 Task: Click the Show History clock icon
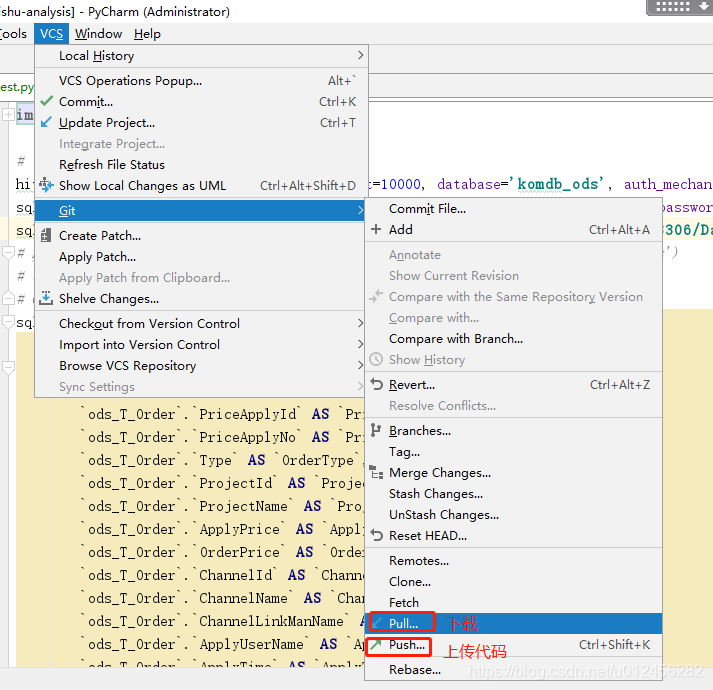click(376, 359)
